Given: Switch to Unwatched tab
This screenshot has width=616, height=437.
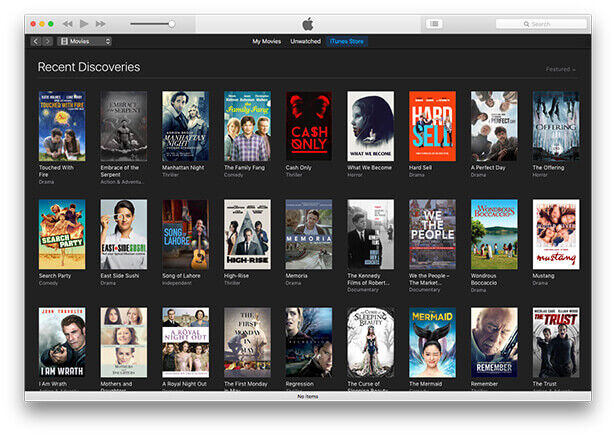Looking at the screenshot, I should click(305, 41).
